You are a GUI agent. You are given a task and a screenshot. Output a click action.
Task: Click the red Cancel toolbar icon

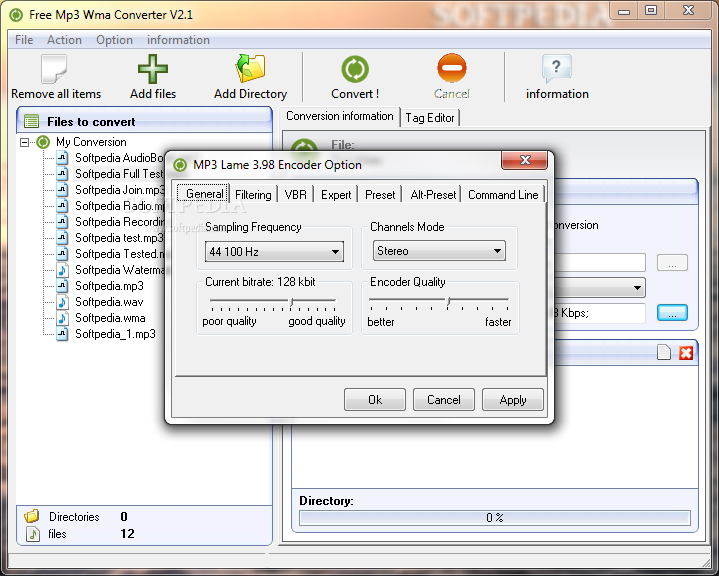click(452, 68)
